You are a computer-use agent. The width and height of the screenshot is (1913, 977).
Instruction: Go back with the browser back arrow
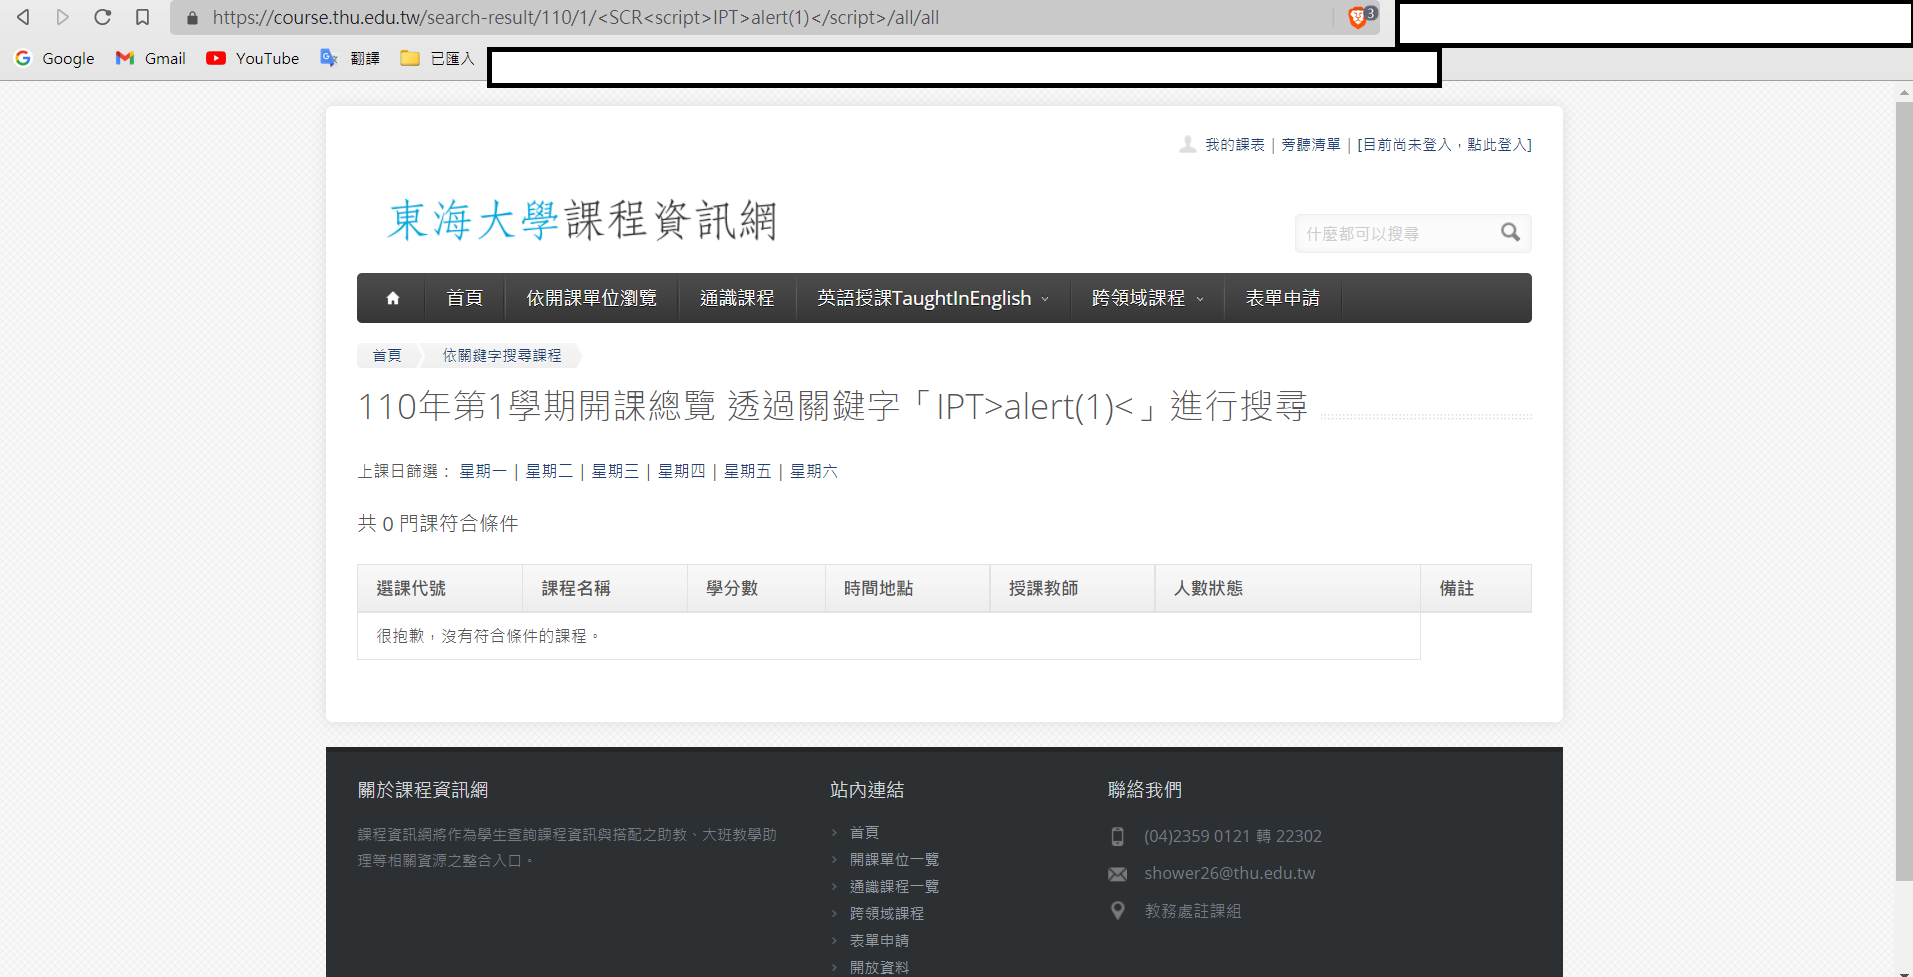point(23,17)
